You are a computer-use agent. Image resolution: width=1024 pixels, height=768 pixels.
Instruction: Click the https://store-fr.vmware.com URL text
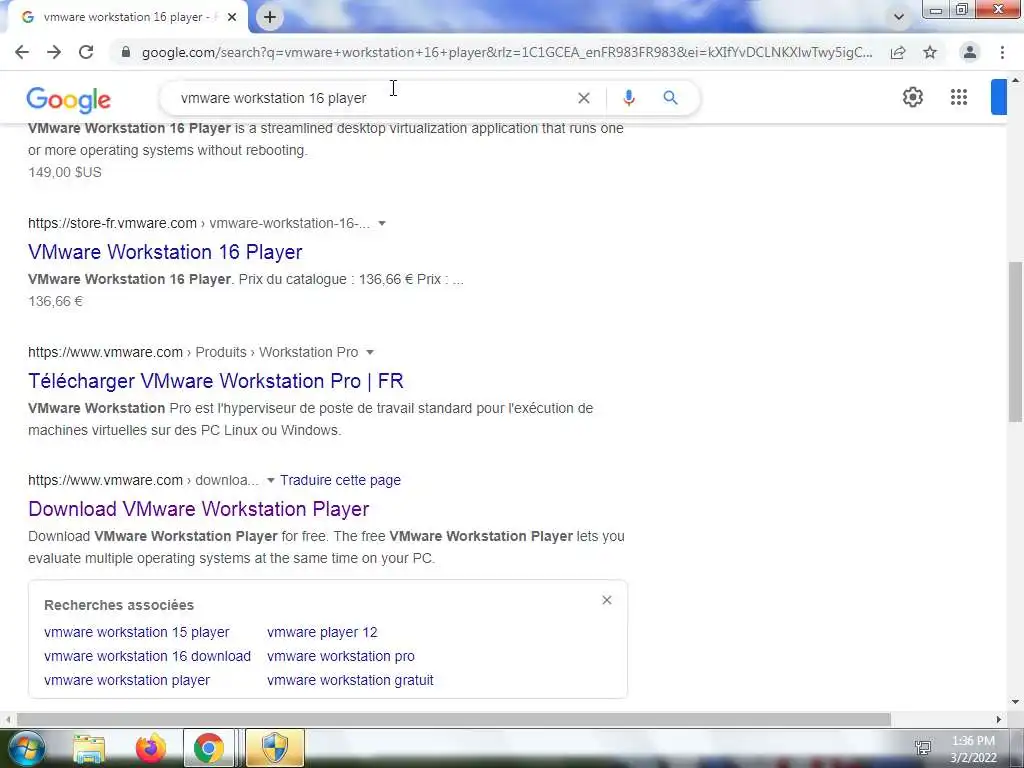[x=112, y=223]
